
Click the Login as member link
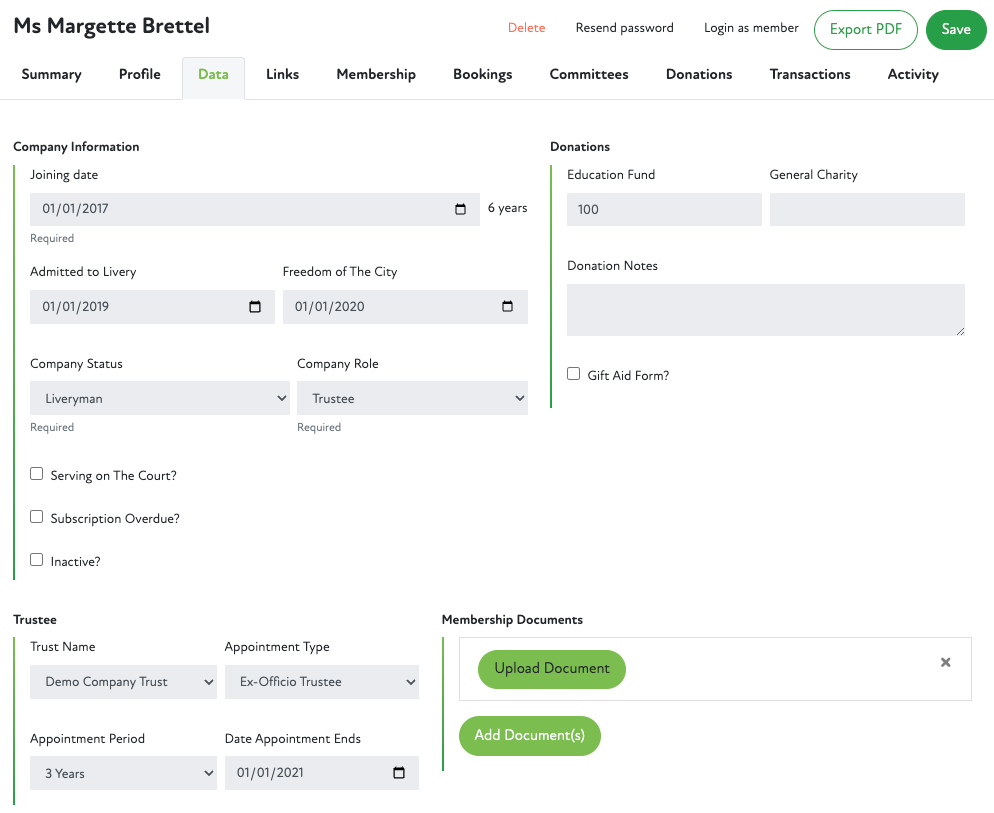click(x=751, y=28)
